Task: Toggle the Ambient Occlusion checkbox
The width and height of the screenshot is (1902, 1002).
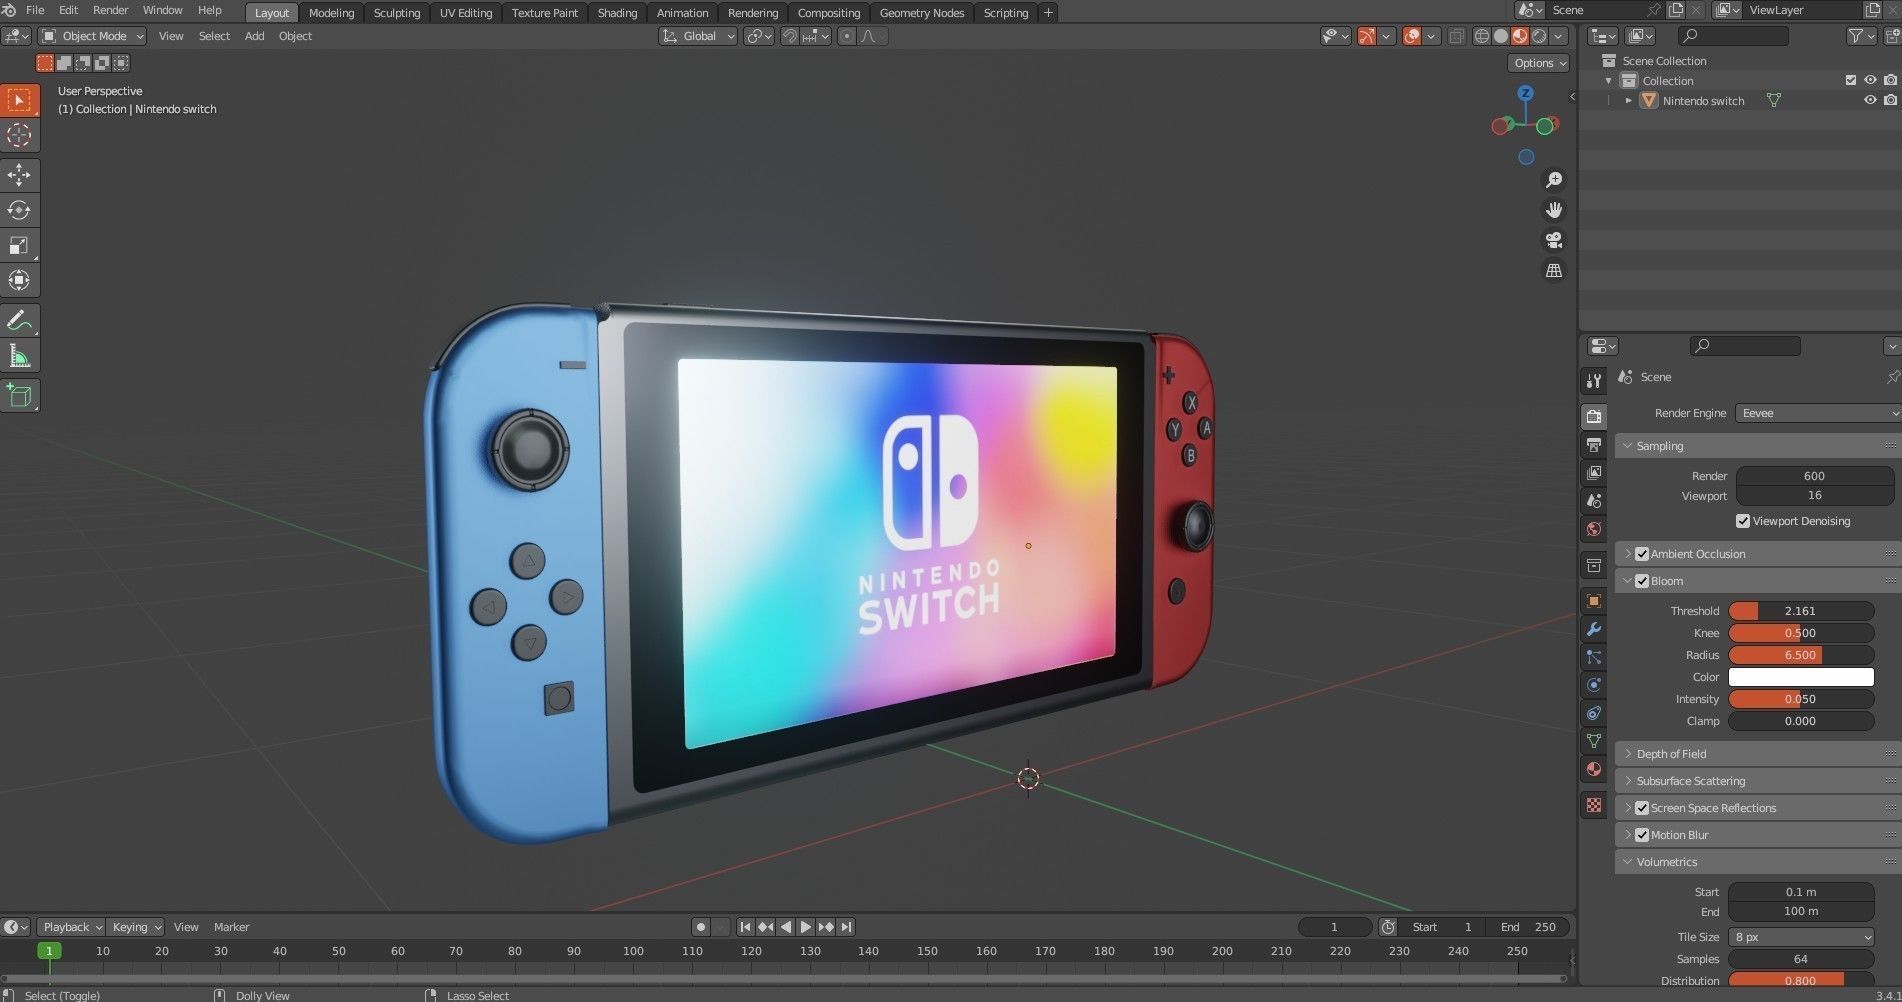Action: coord(1642,554)
